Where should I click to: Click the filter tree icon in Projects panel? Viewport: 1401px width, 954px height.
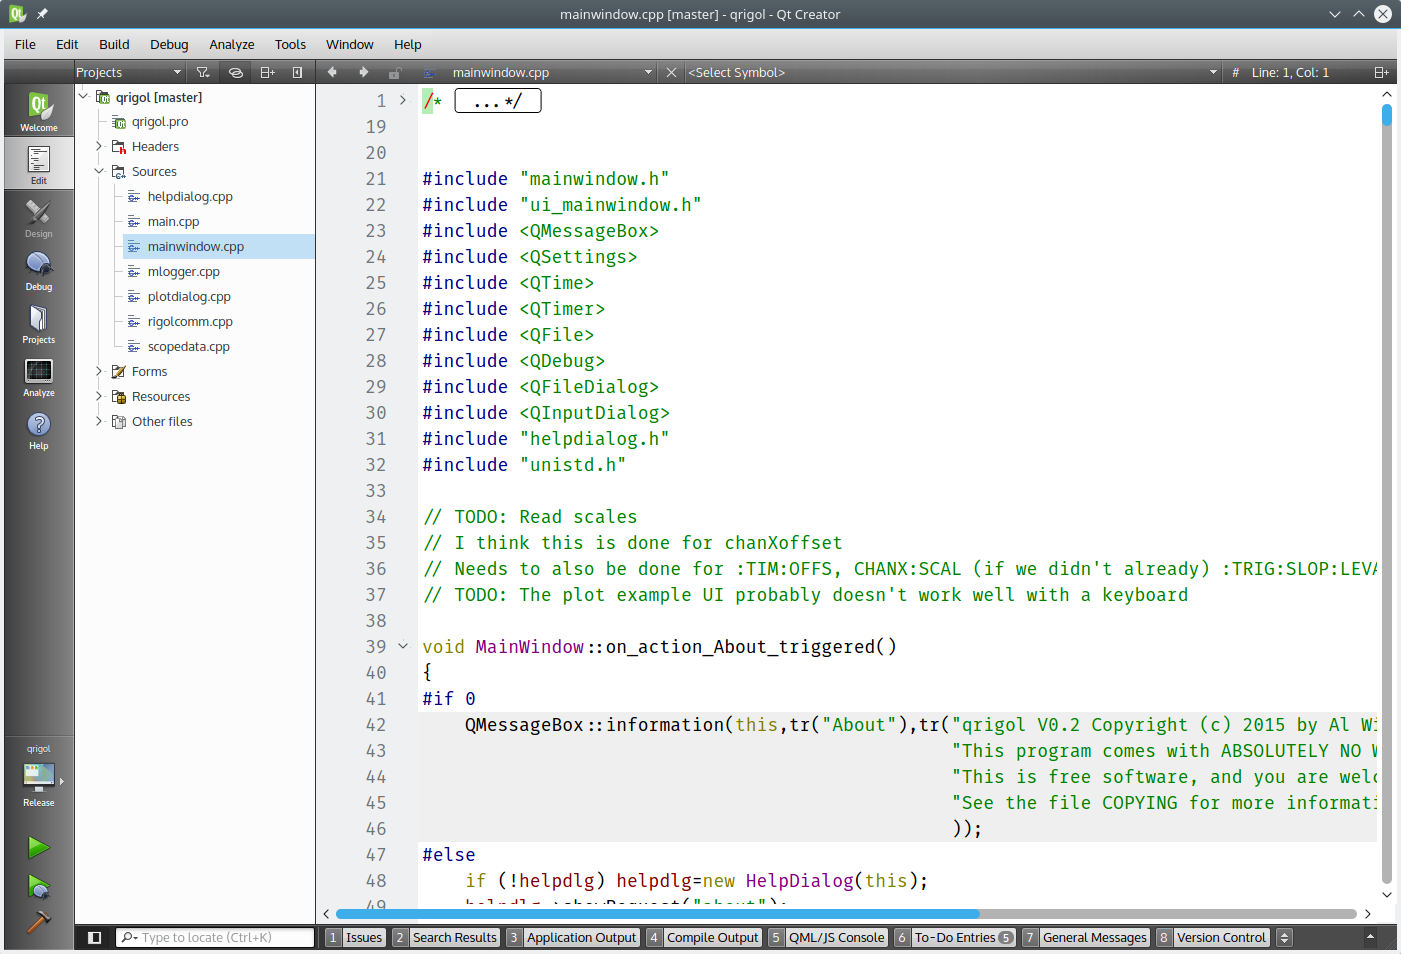[x=203, y=72]
